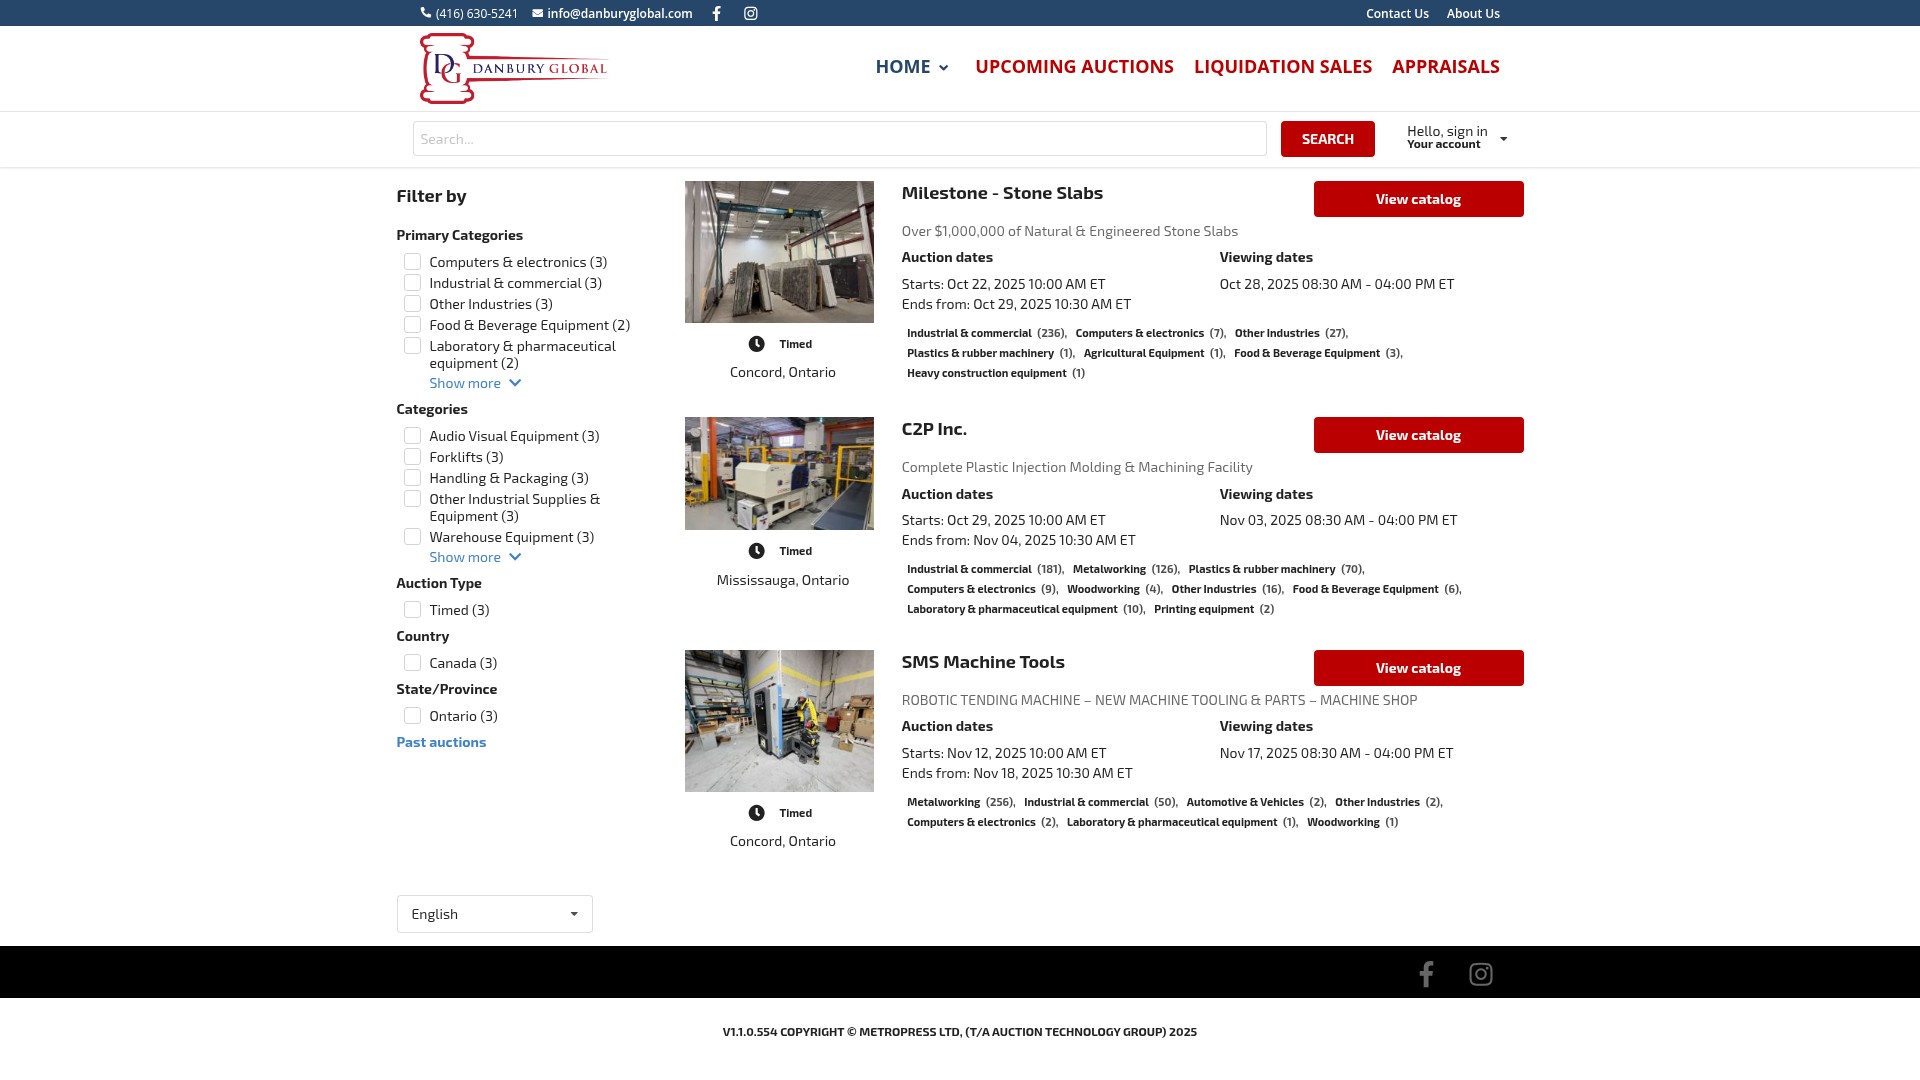
Task: Click Metalworking (256) category tag
Action: pyautogui.click(x=960, y=802)
